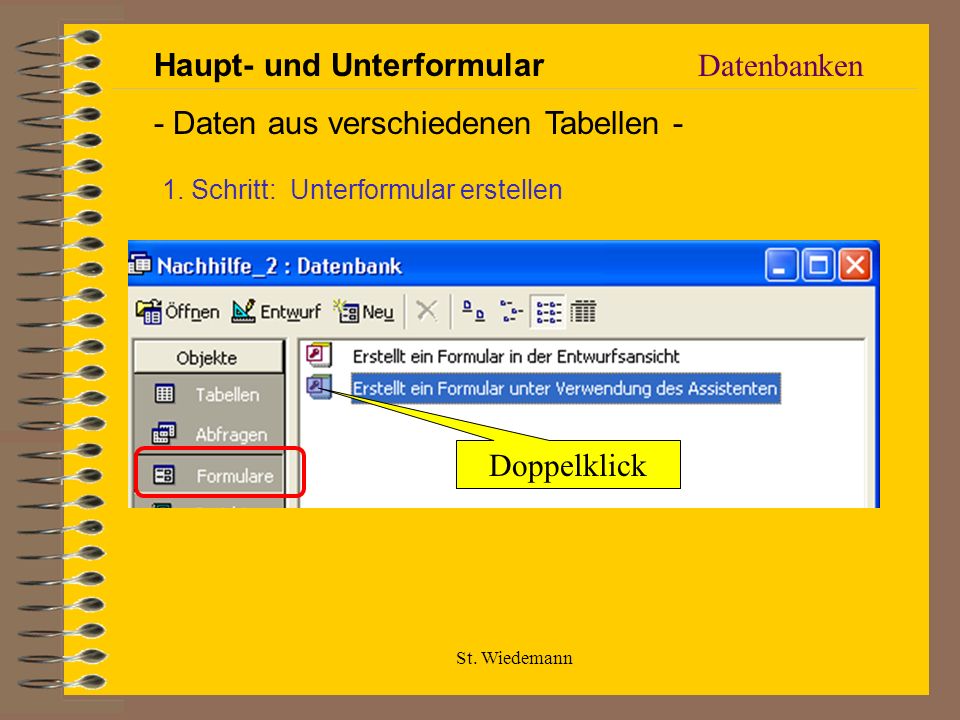
Task: Click the 'Haupt- und Unterformular' slide heading
Action: click(x=349, y=65)
